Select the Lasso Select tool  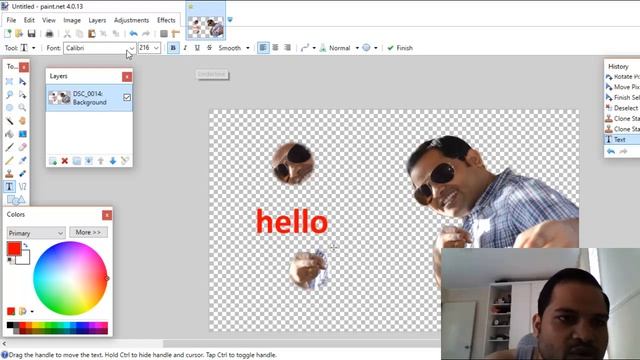click(9, 95)
